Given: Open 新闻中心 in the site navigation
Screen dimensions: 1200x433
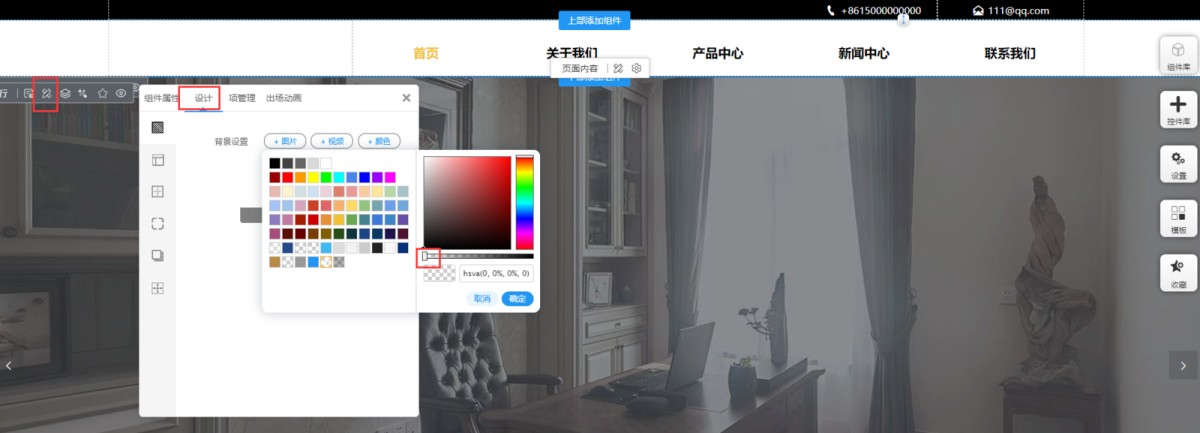Looking at the screenshot, I should (864, 53).
